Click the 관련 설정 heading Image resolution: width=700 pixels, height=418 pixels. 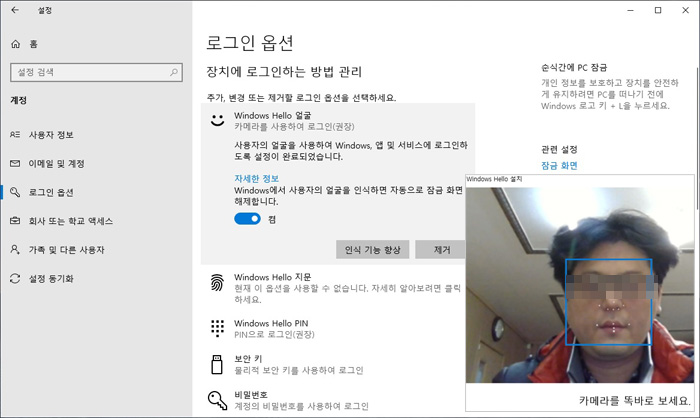(559, 149)
